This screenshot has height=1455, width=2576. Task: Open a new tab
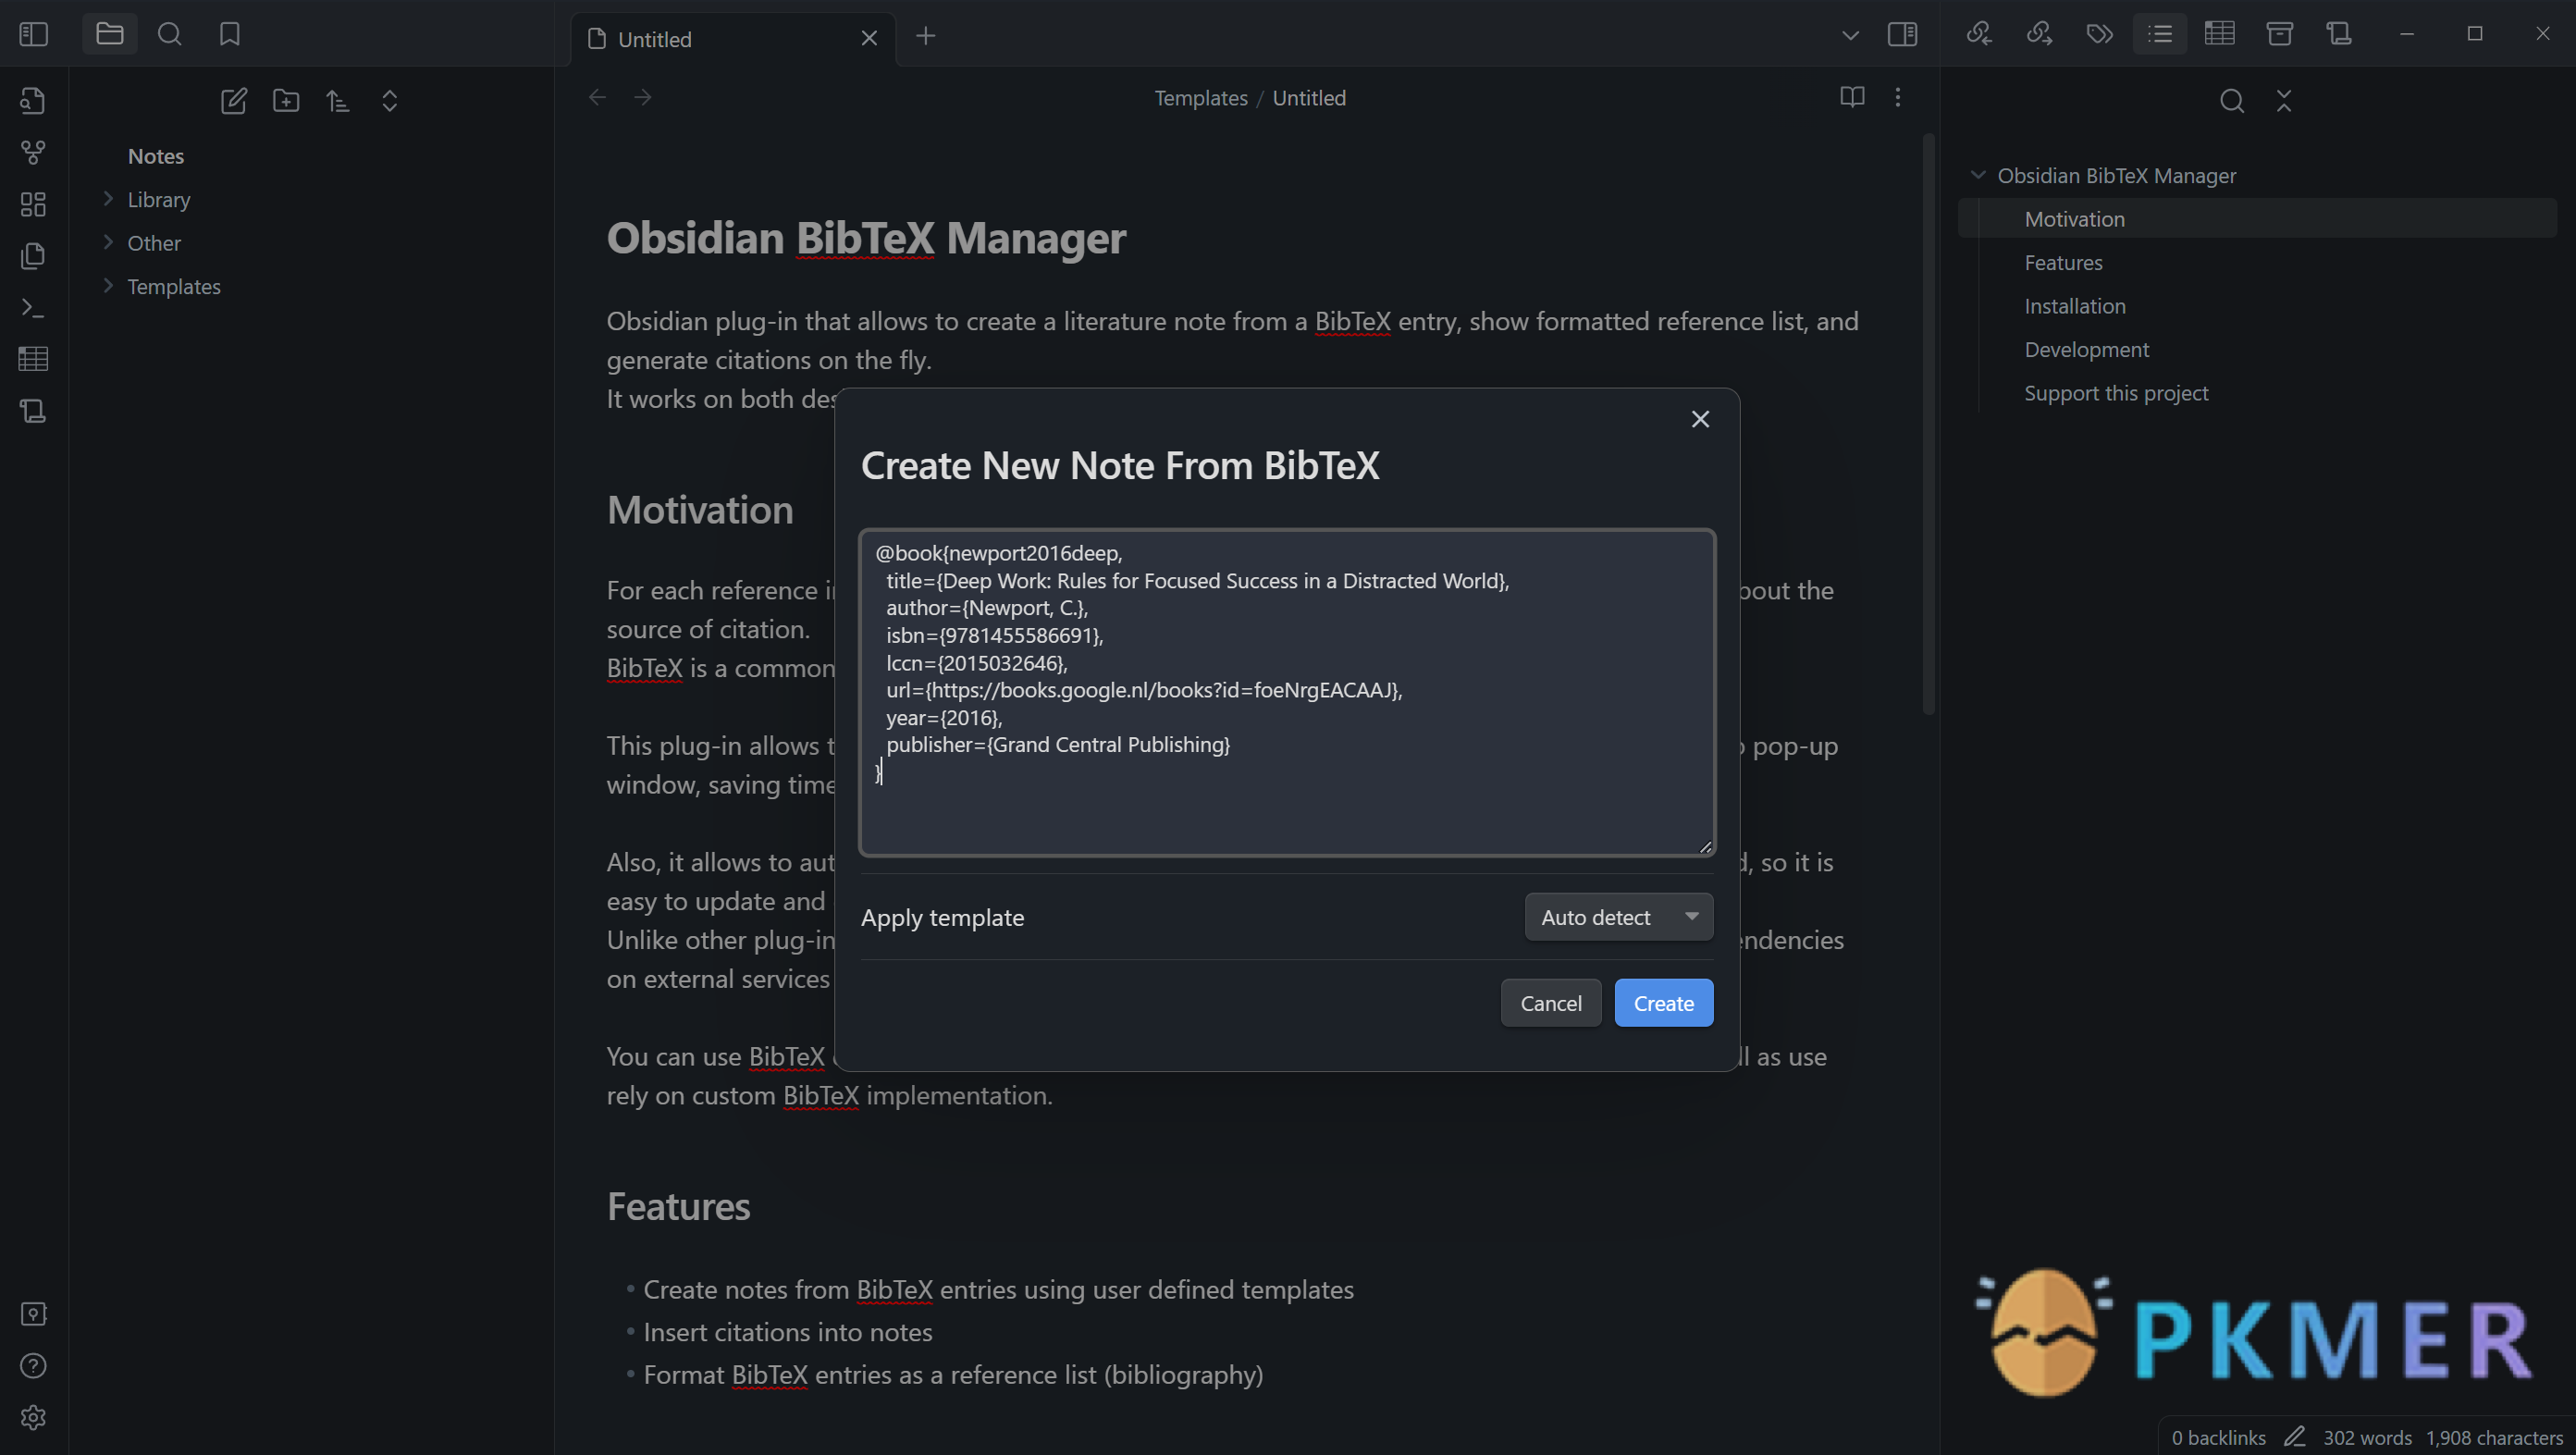tap(926, 37)
